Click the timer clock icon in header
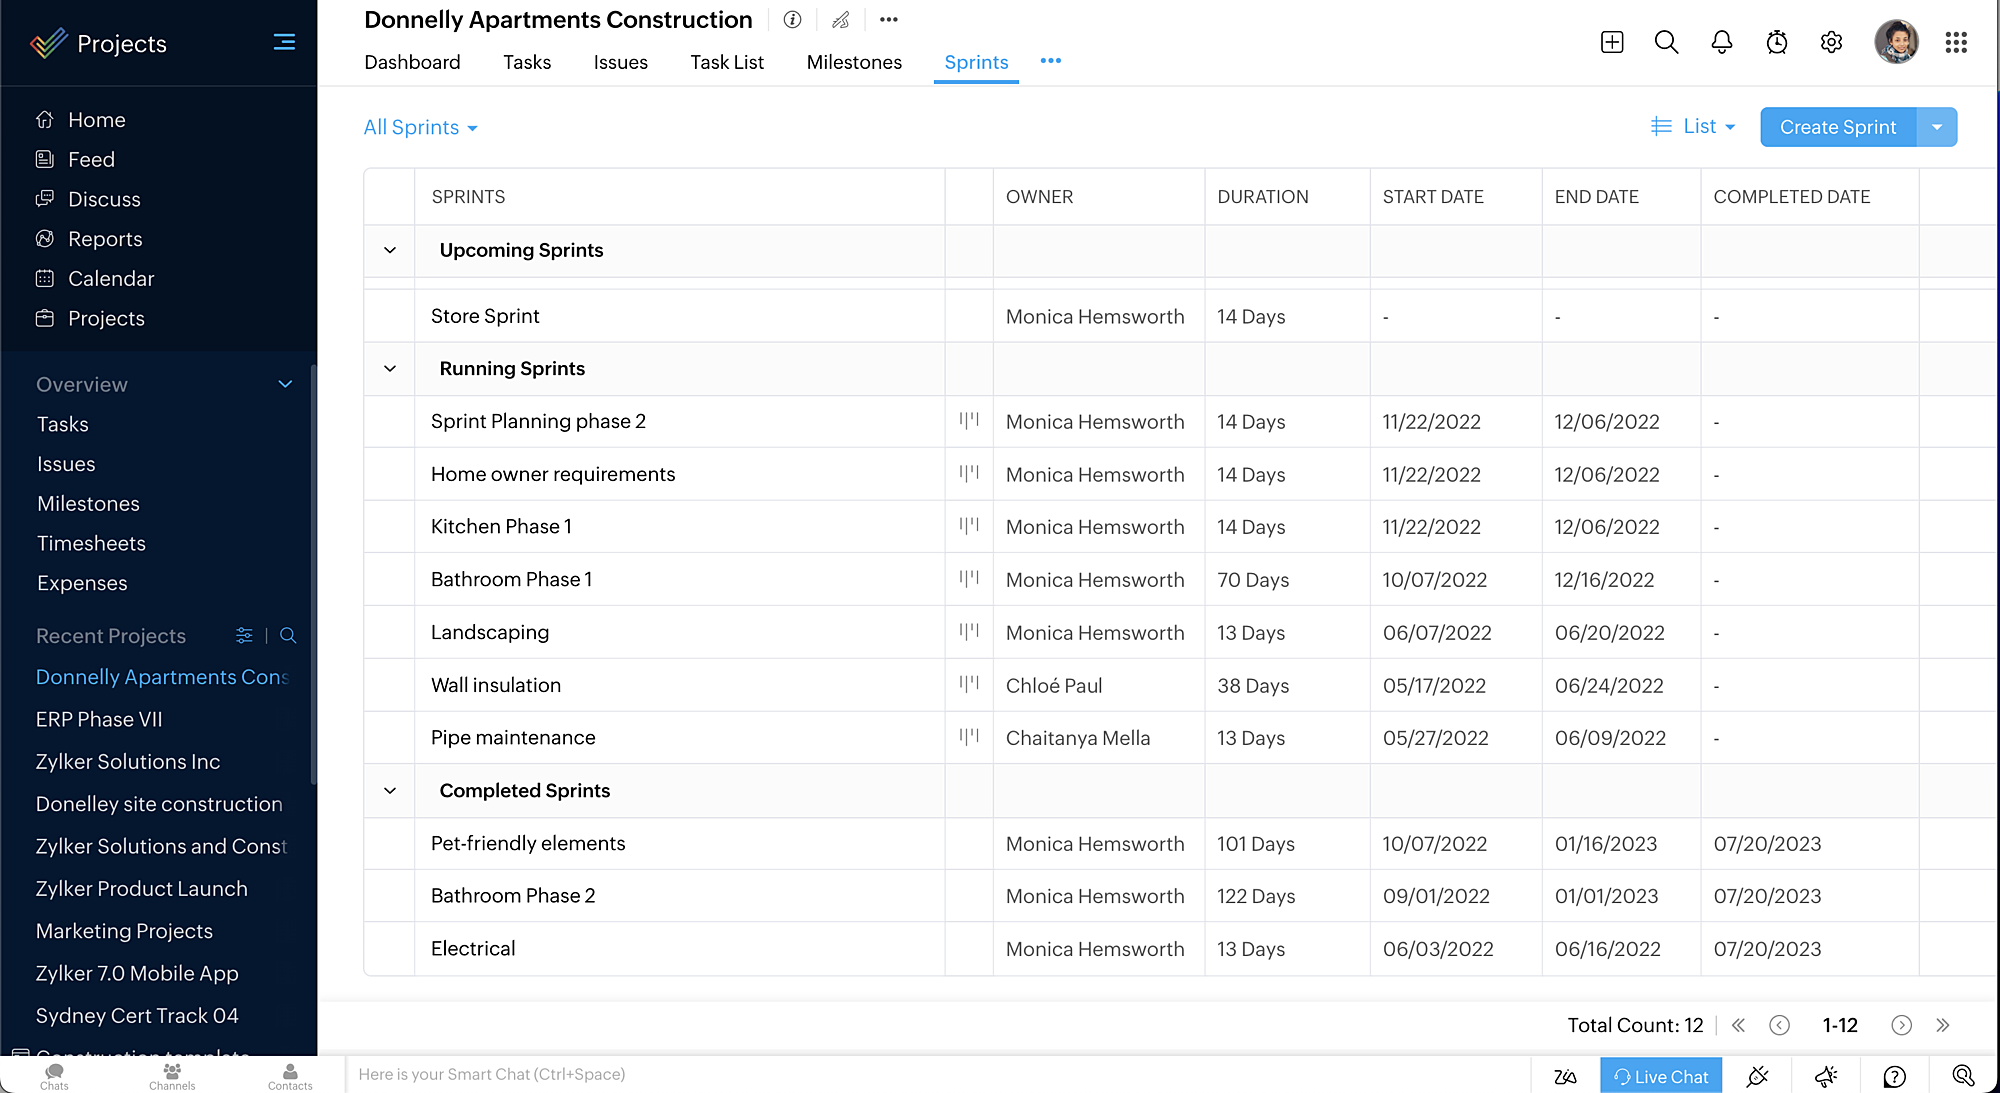 (x=1776, y=42)
